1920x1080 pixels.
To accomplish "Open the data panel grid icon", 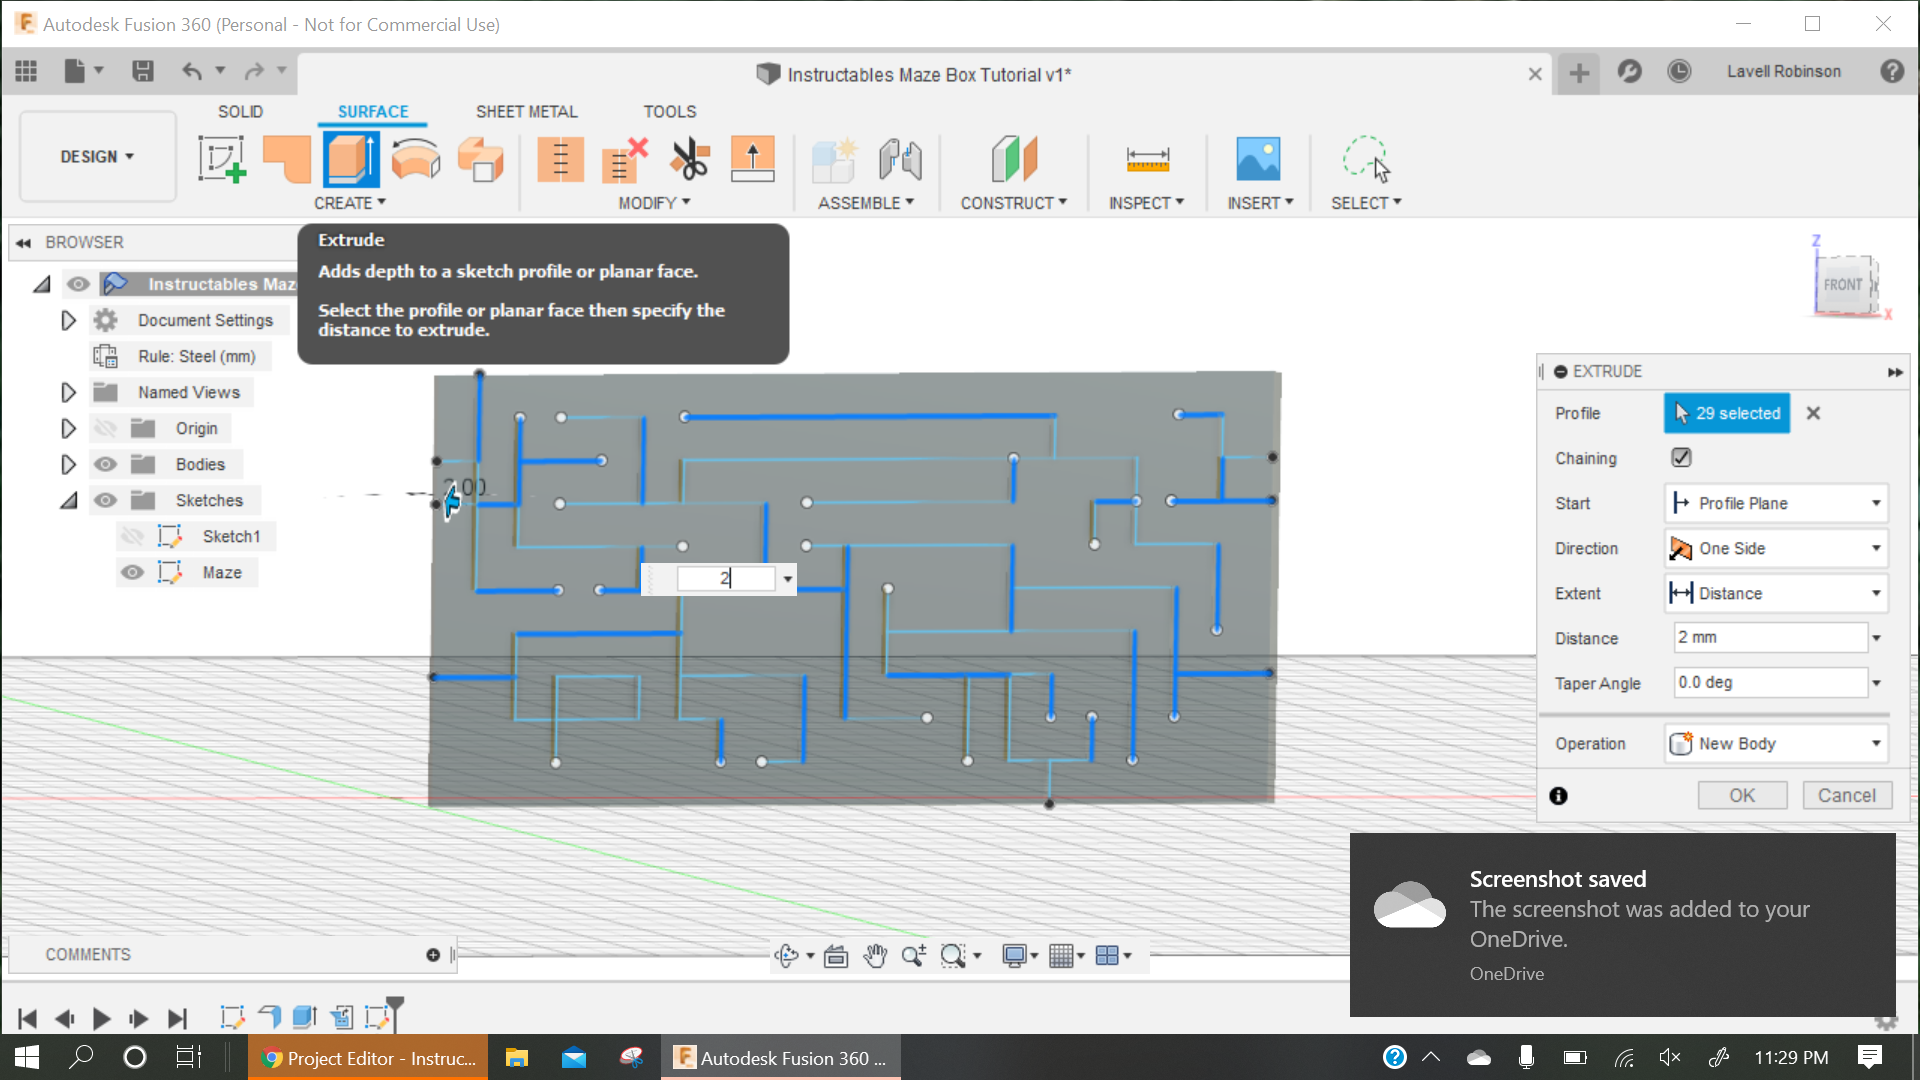I will tap(26, 71).
